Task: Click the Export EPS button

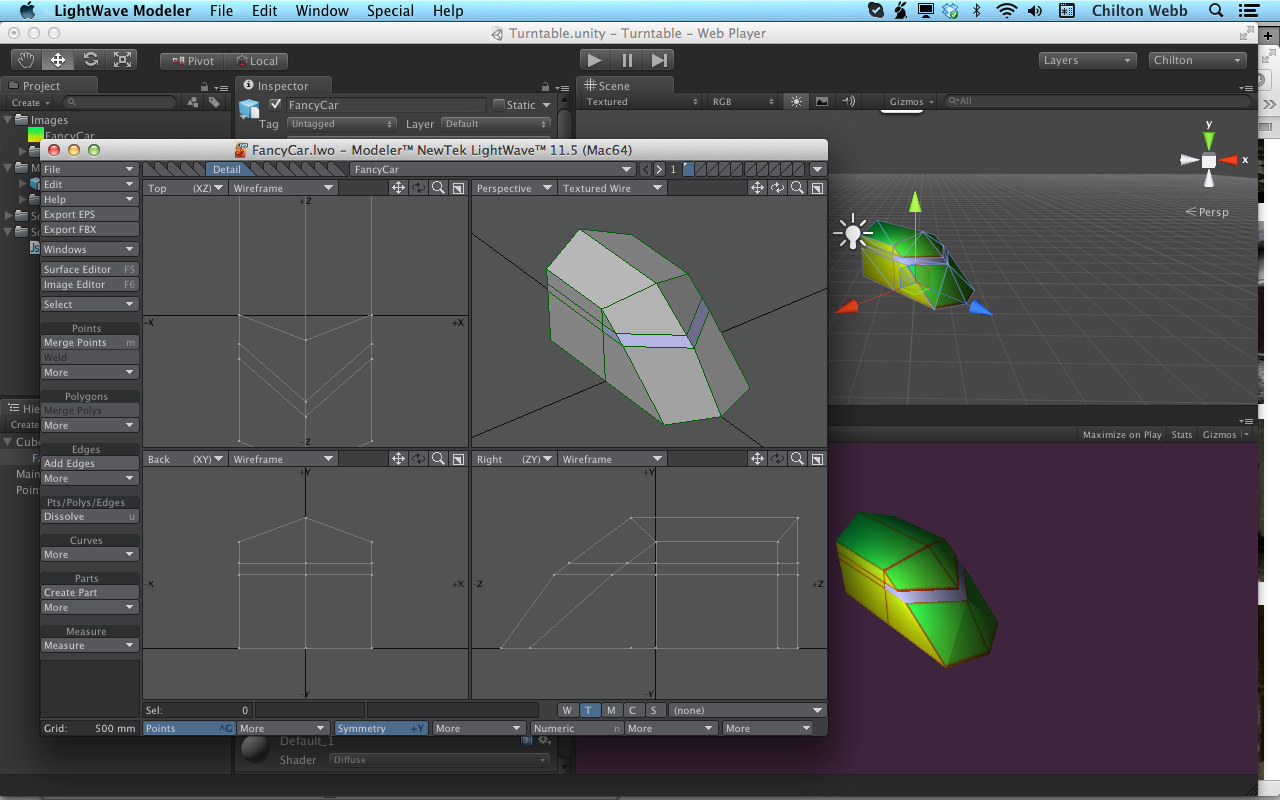Action: (89, 214)
